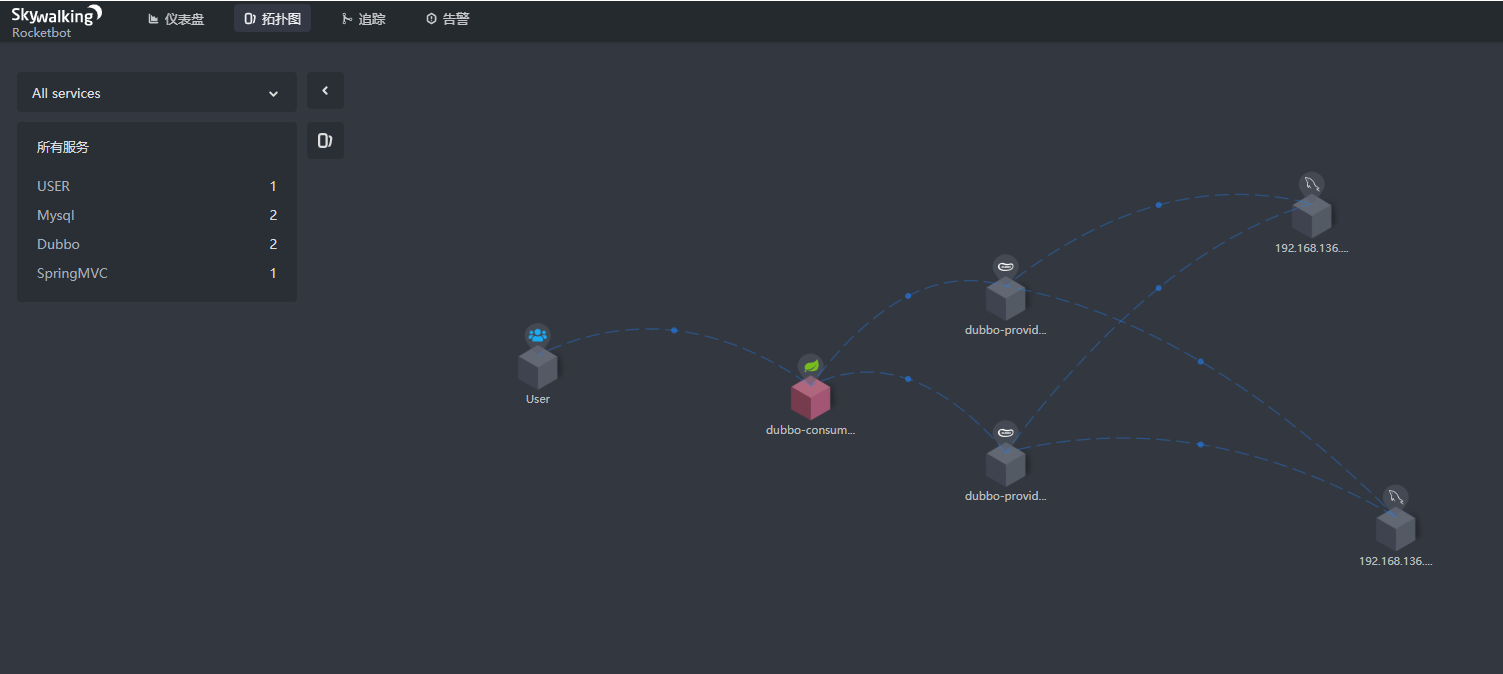Viewport: 1503px width, 674px height.
Task: Click the call dot from the upper provider to the upper MySQL node
Action: pos(1158,205)
